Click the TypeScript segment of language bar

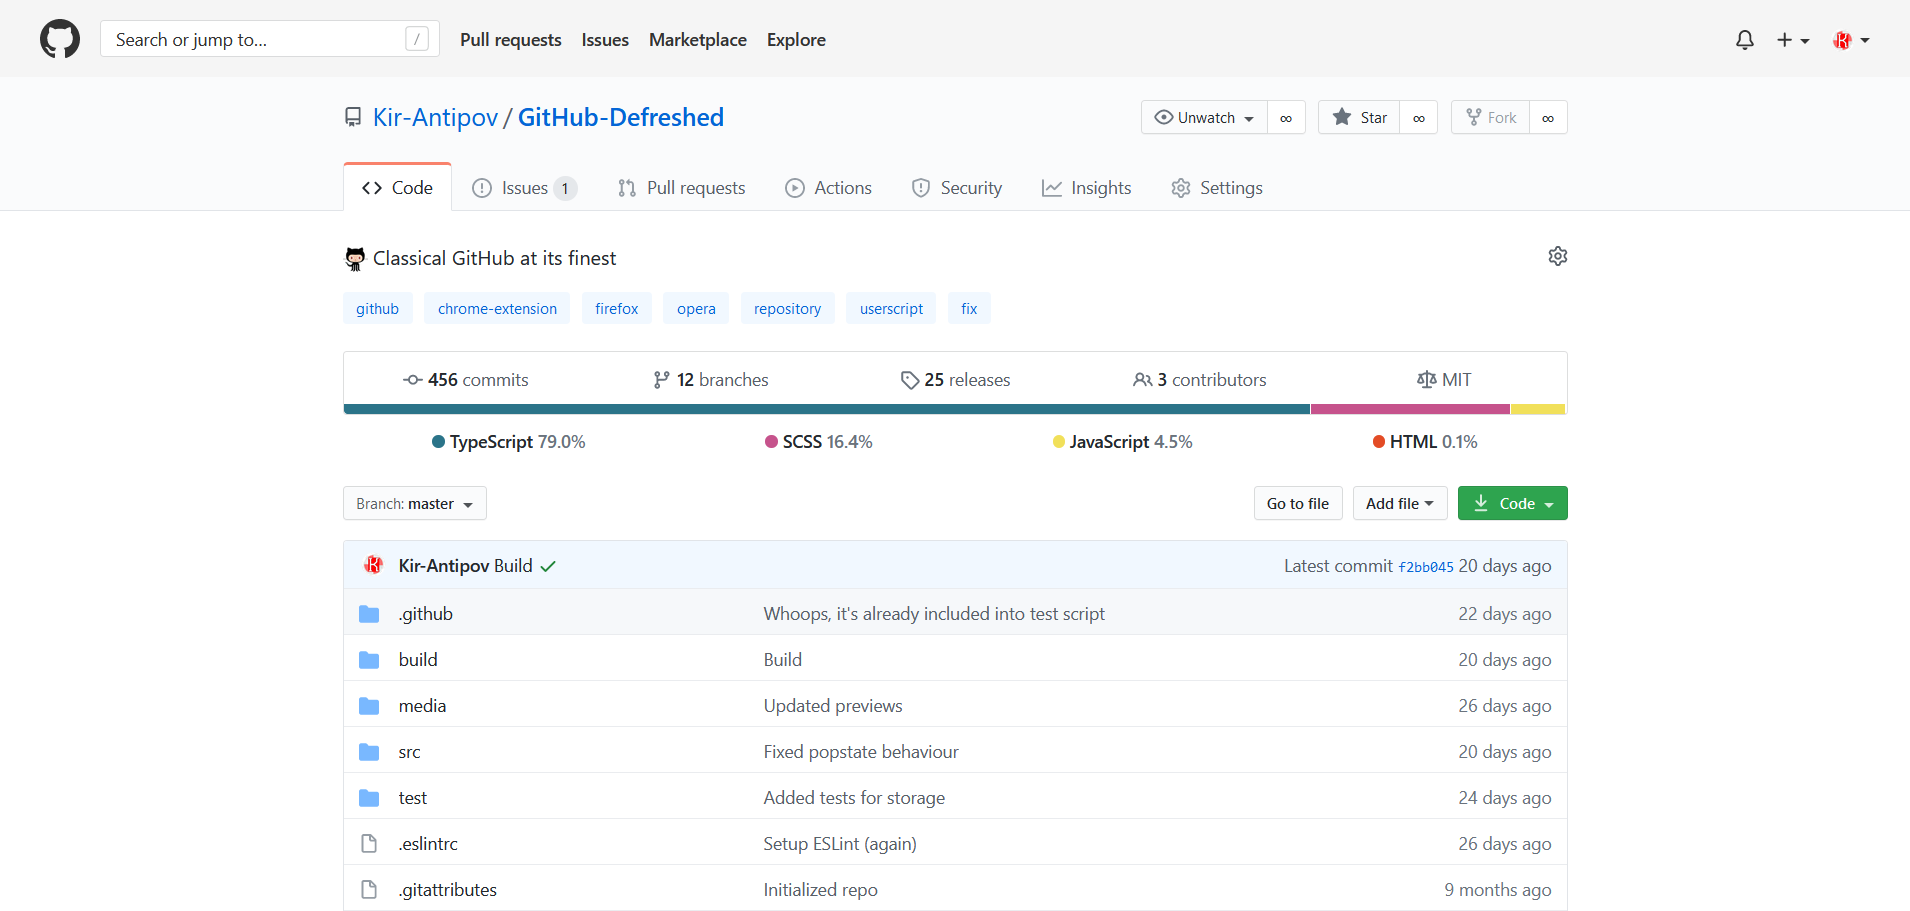(827, 409)
